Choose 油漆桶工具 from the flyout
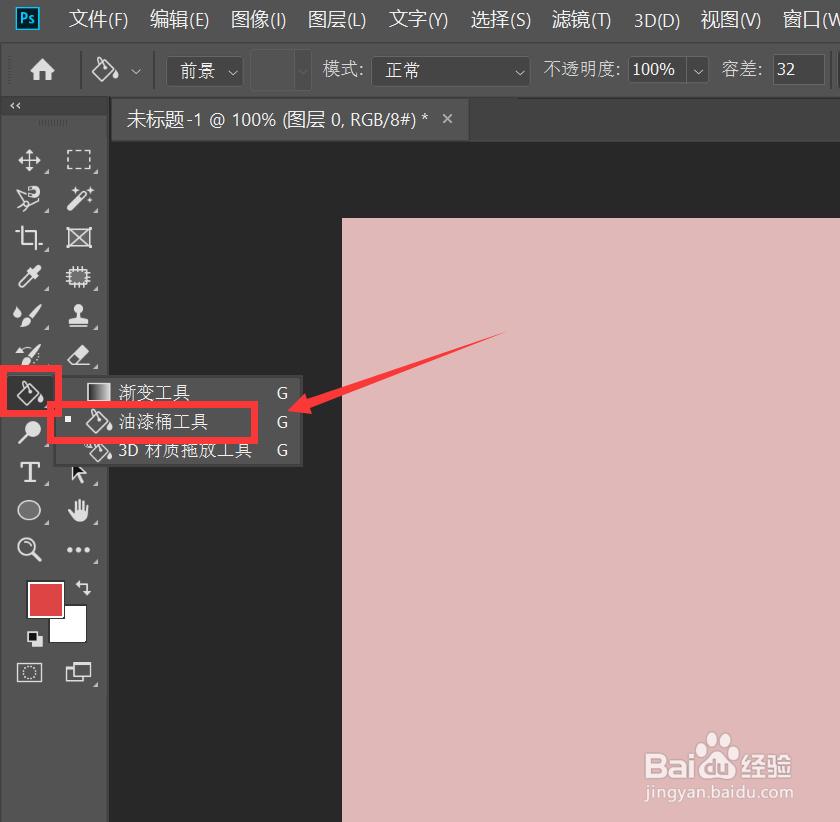The width and height of the screenshot is (840, 822). pyautogui.click(x=178, y=422)
